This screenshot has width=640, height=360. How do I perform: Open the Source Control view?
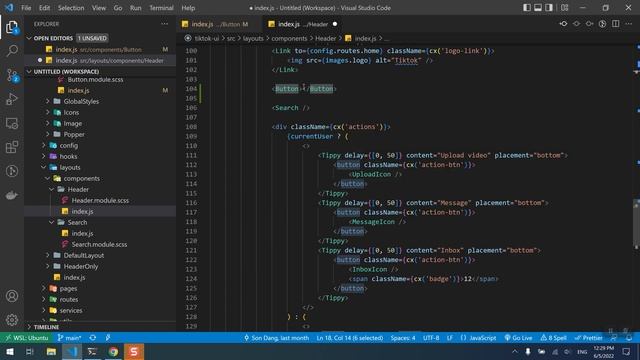12,75
